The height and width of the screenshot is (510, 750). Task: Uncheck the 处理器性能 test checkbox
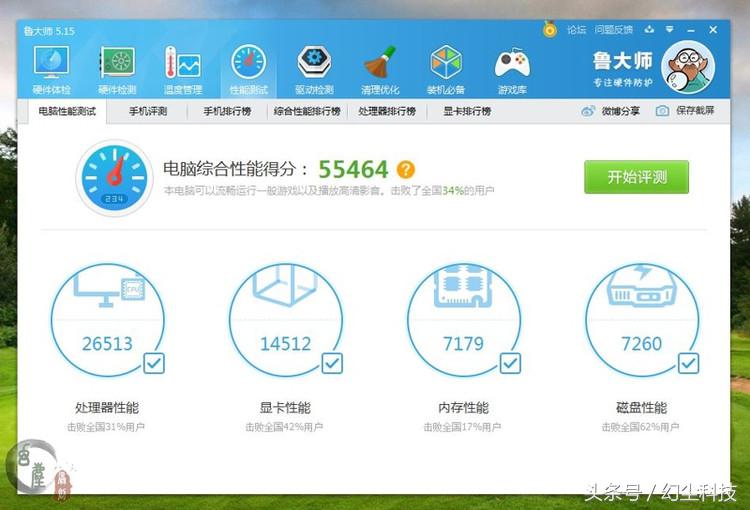tap(154, 363)
